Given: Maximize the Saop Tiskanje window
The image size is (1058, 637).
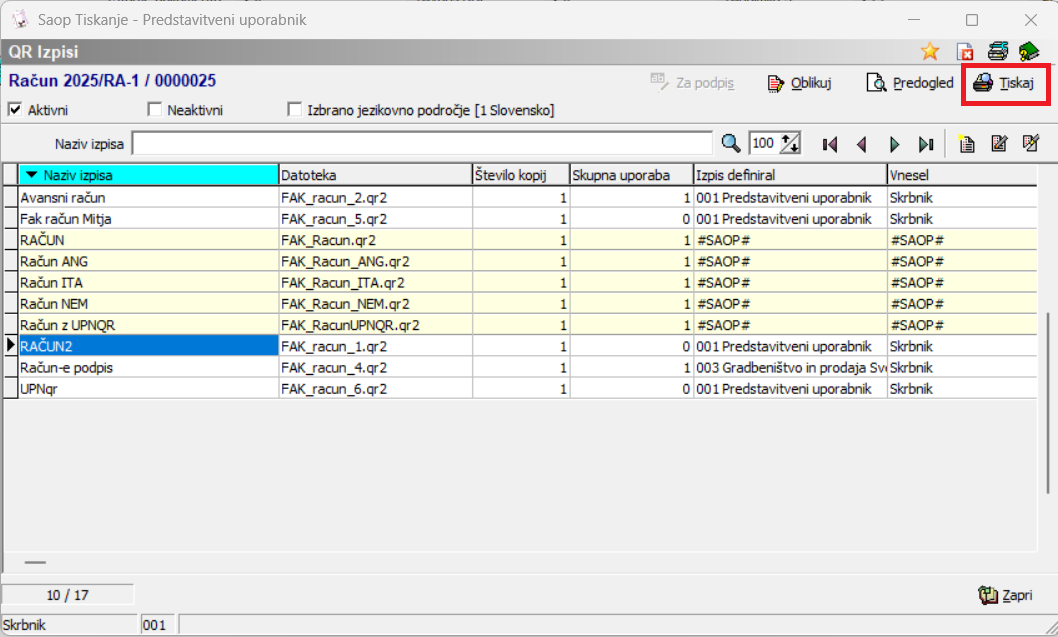Looking at the screenshot, I should pos(972,20).
